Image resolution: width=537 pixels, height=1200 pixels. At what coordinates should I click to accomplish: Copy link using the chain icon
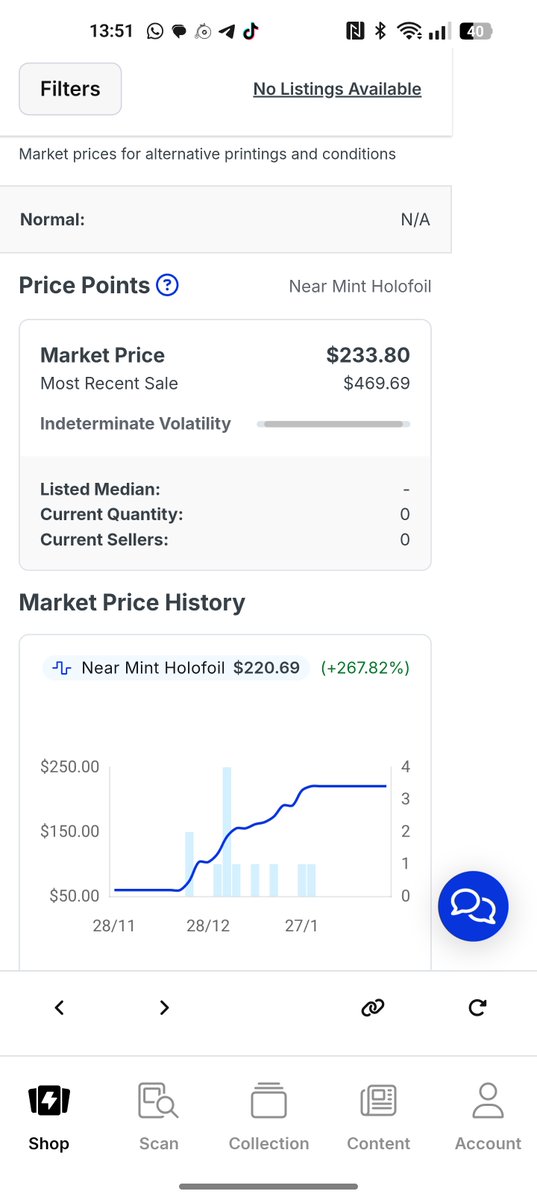(372, 1008)
